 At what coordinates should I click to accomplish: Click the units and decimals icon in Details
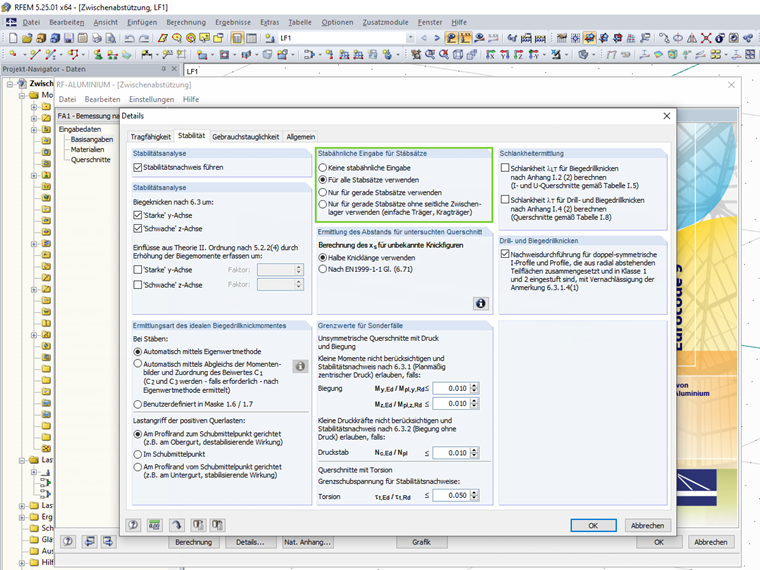pos(155,525)
